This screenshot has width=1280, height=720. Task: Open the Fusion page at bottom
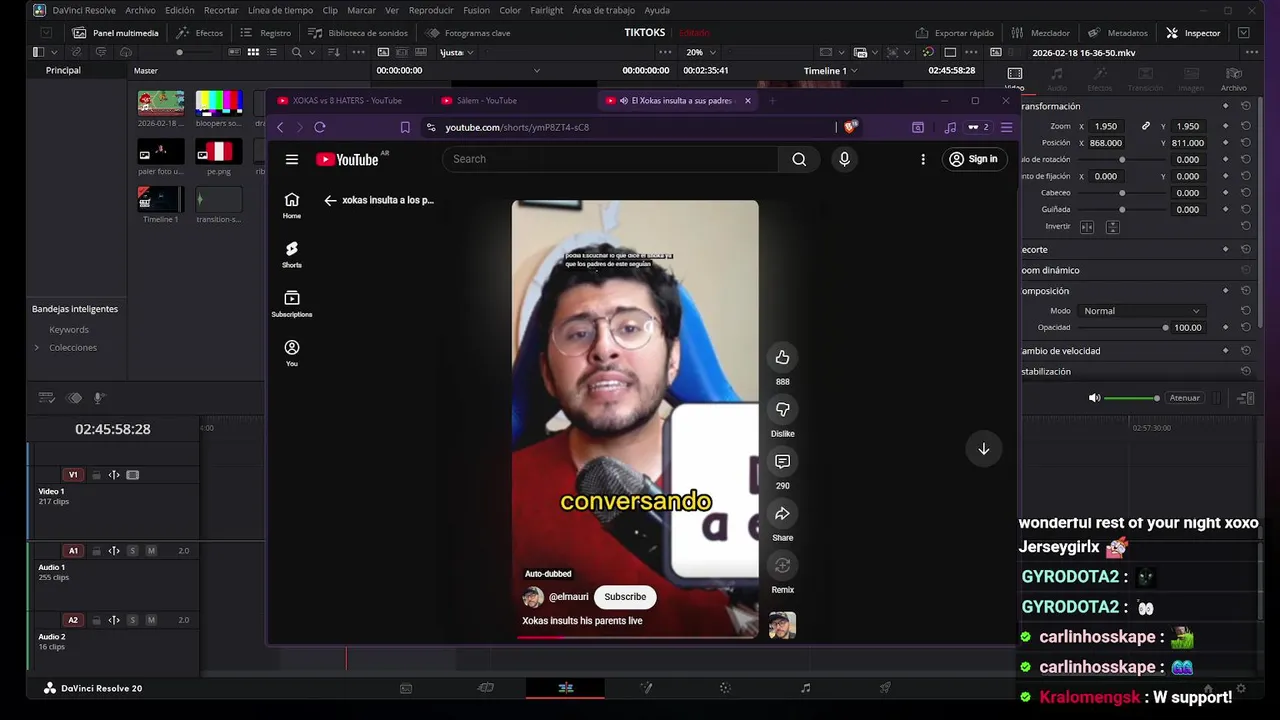646,688
